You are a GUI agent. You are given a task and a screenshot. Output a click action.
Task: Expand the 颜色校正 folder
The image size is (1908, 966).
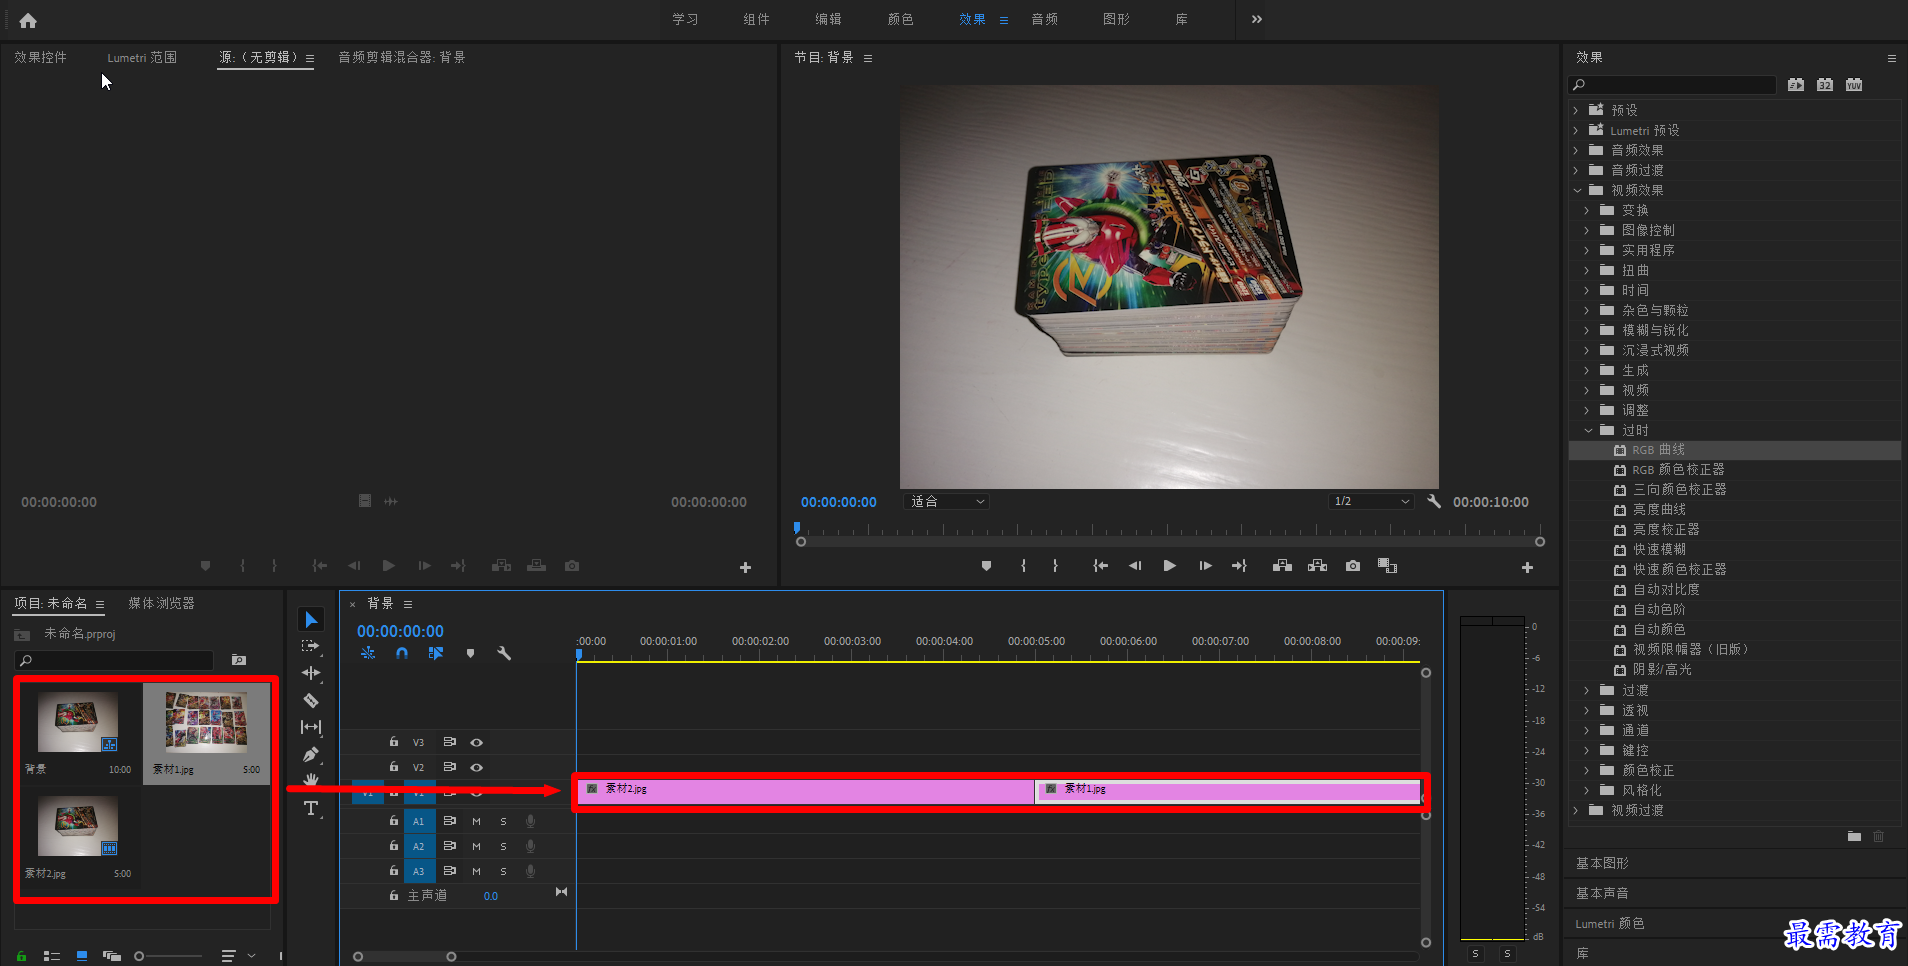[x=1587, y=770]
